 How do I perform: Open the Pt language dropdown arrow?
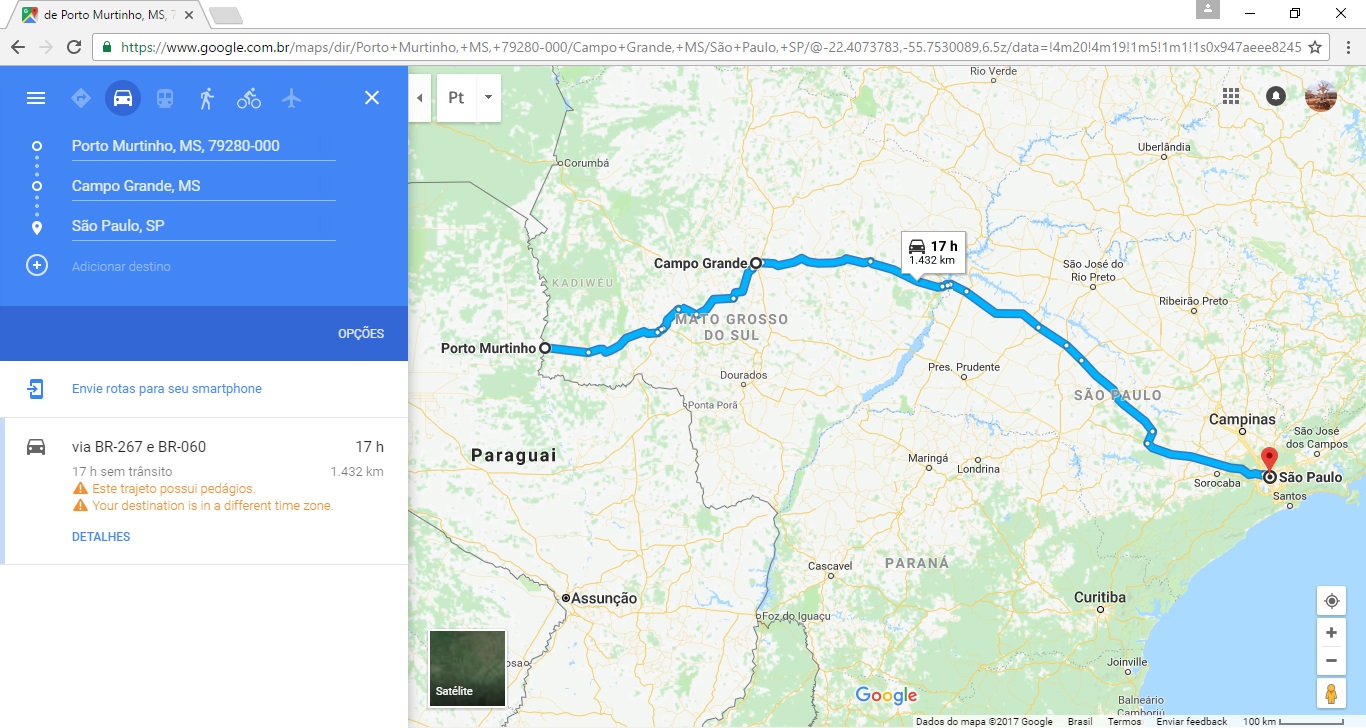488,98
